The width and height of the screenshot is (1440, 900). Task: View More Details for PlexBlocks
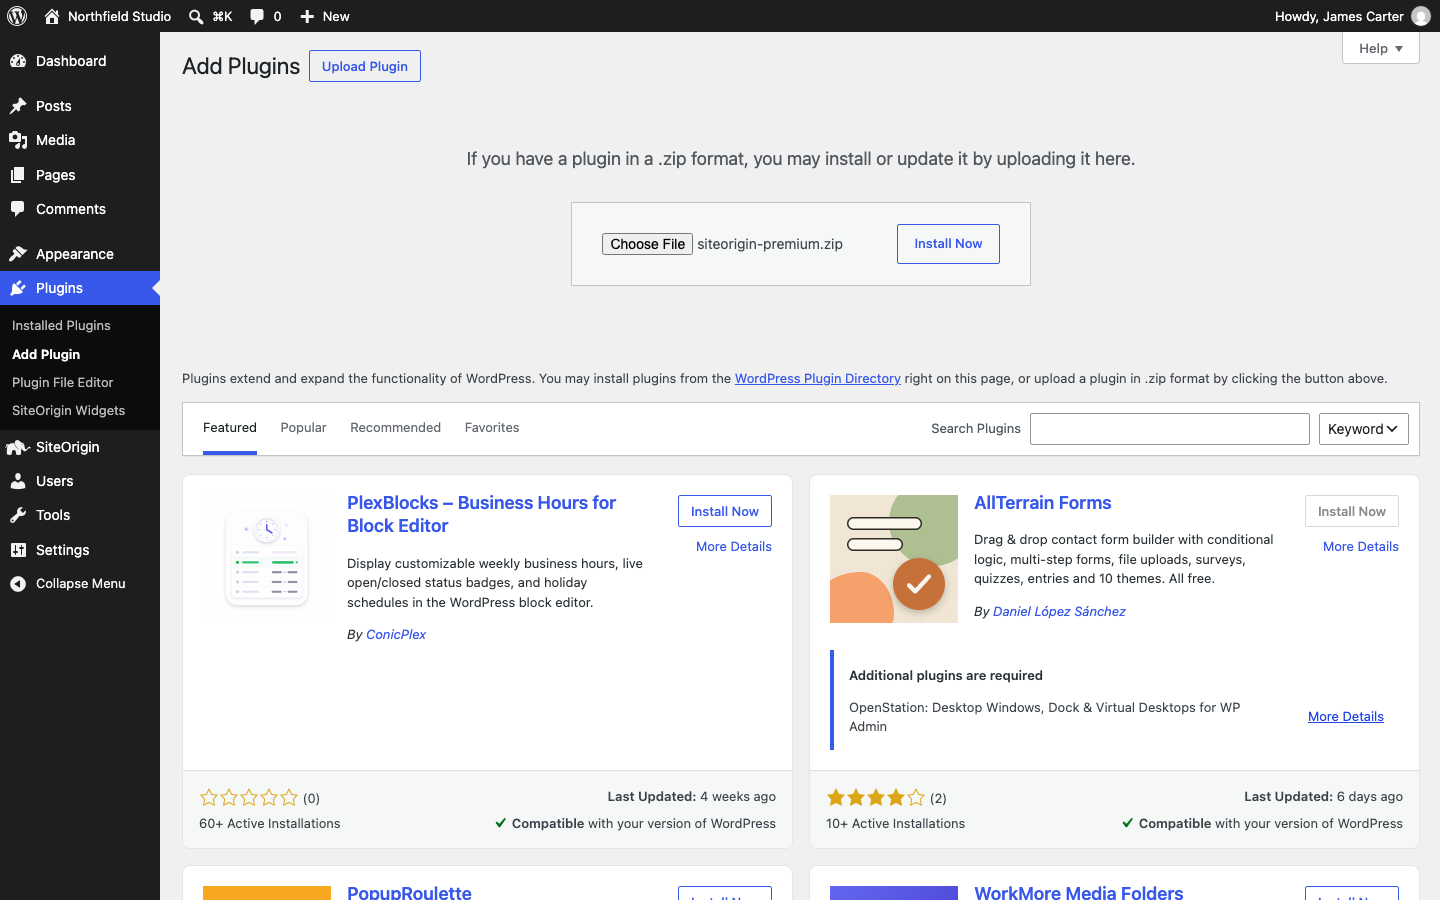[734, 547]
